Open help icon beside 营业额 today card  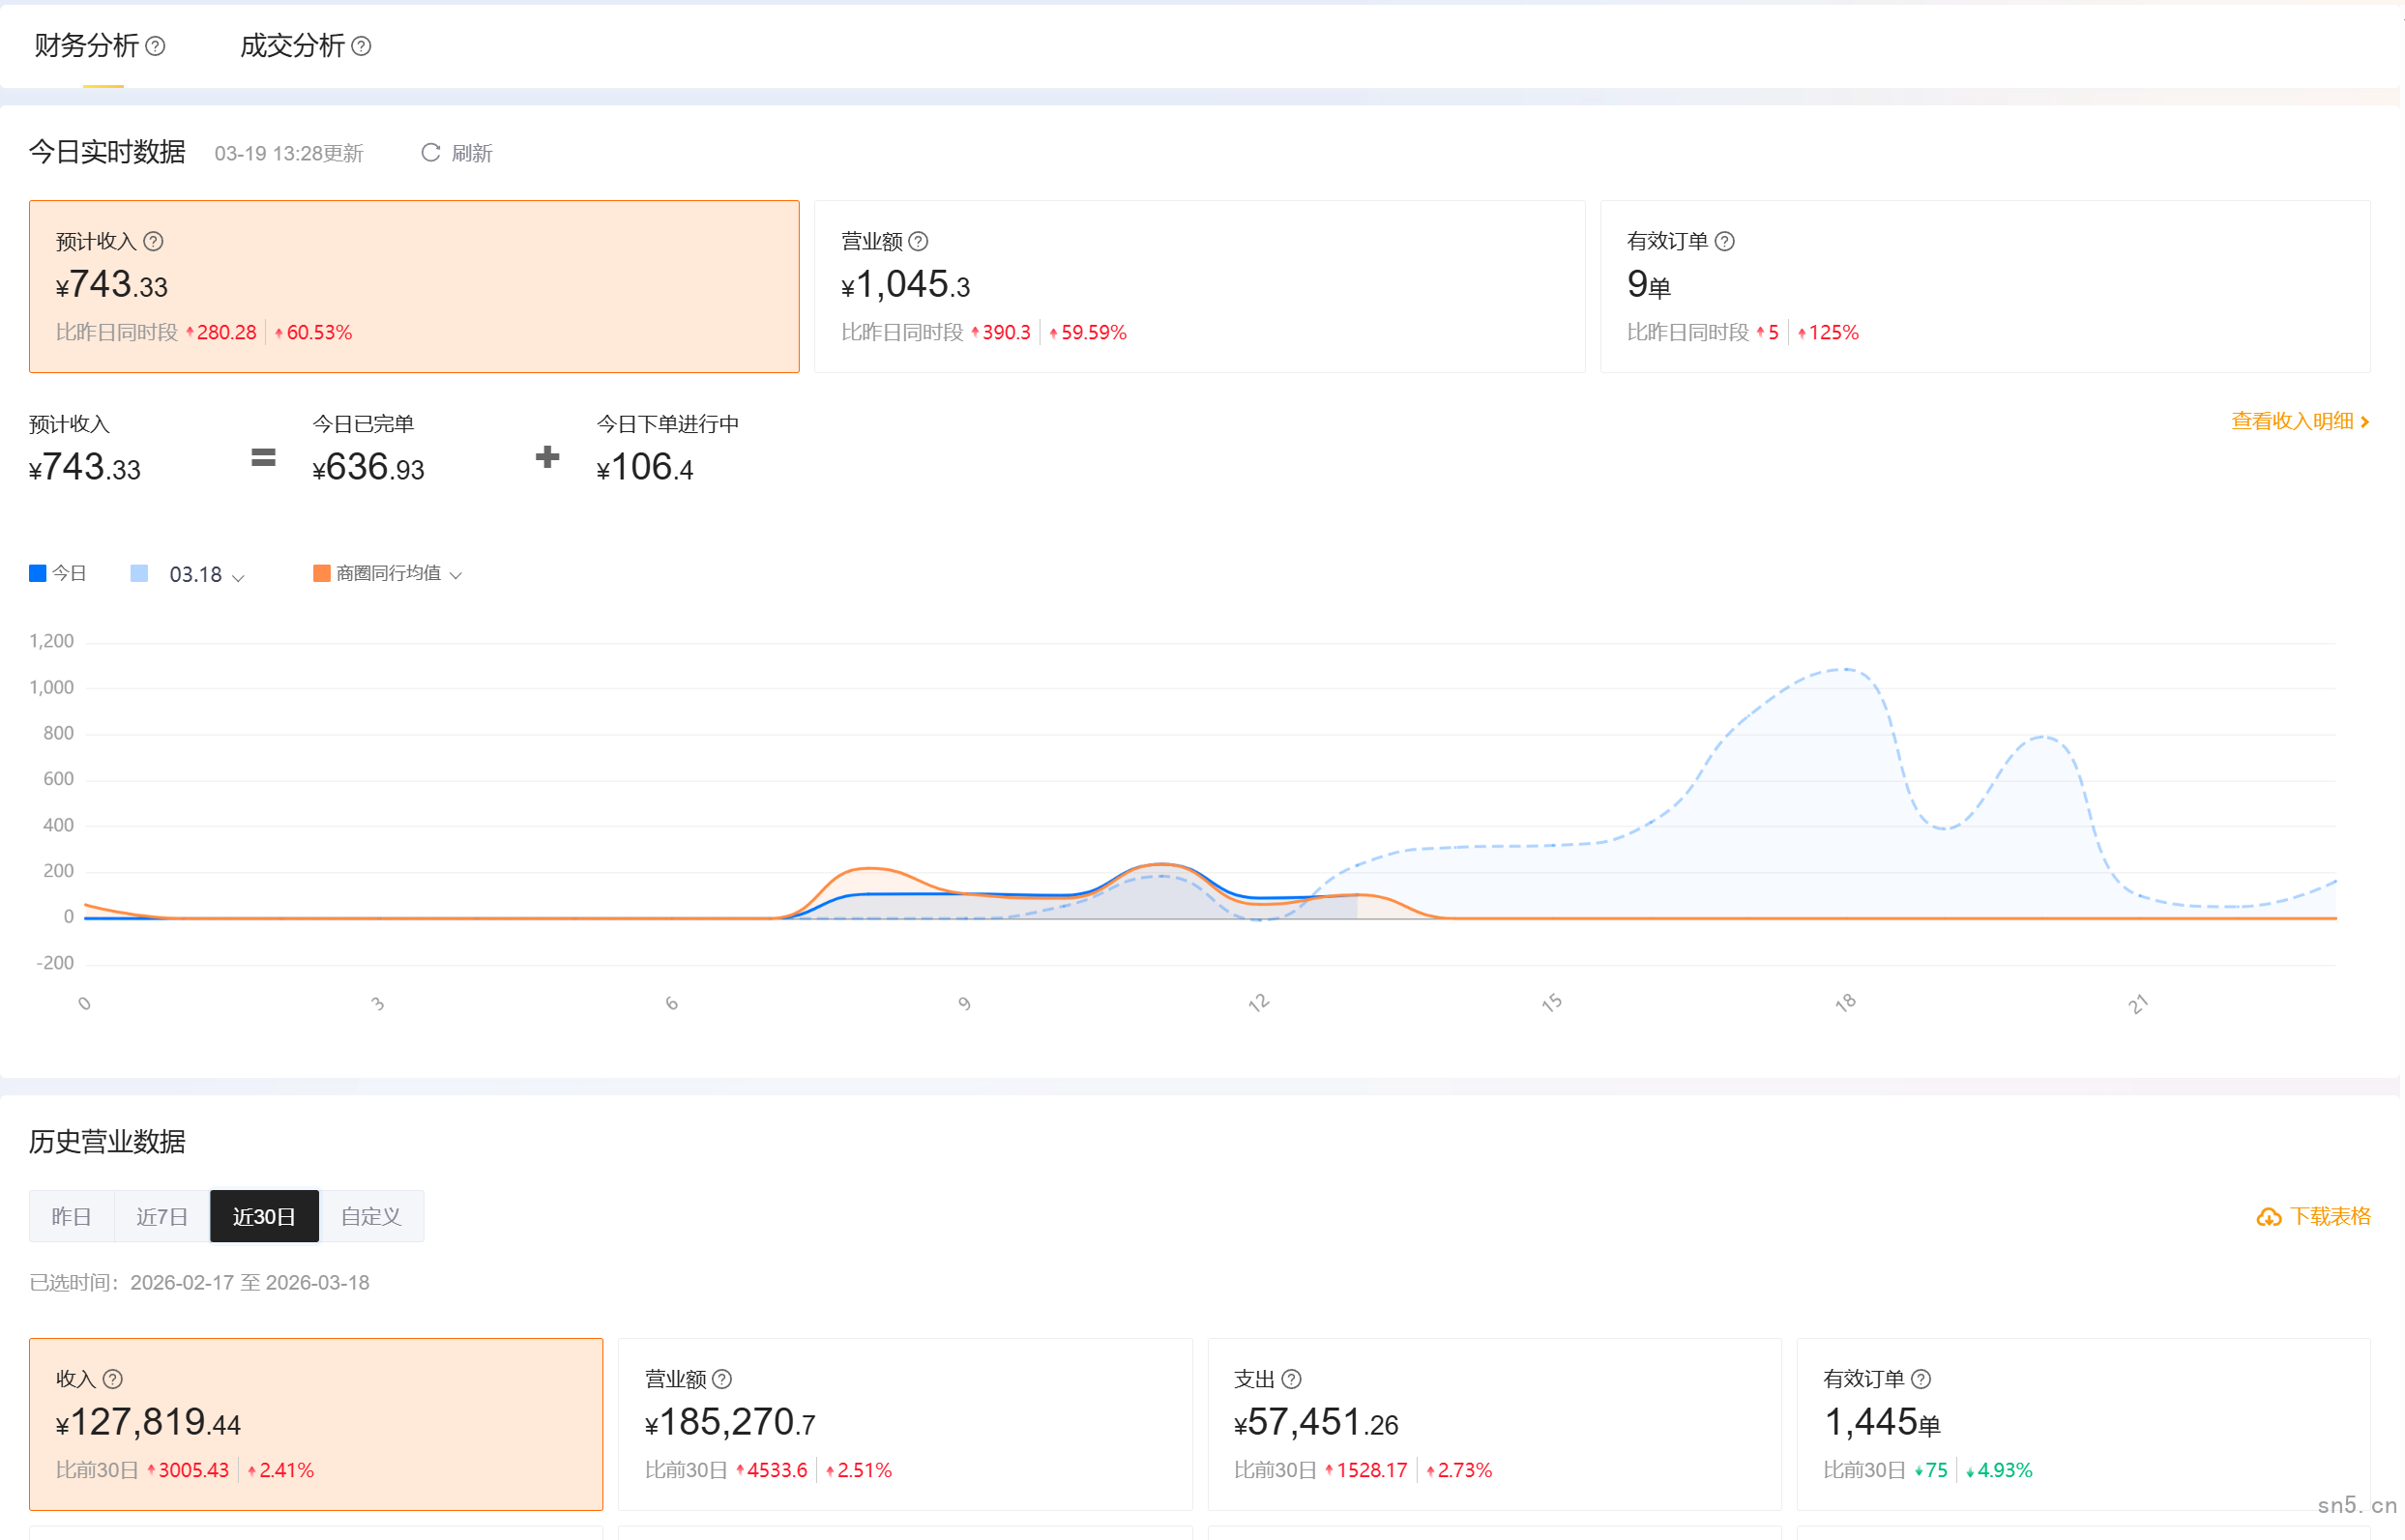[918, 241]
